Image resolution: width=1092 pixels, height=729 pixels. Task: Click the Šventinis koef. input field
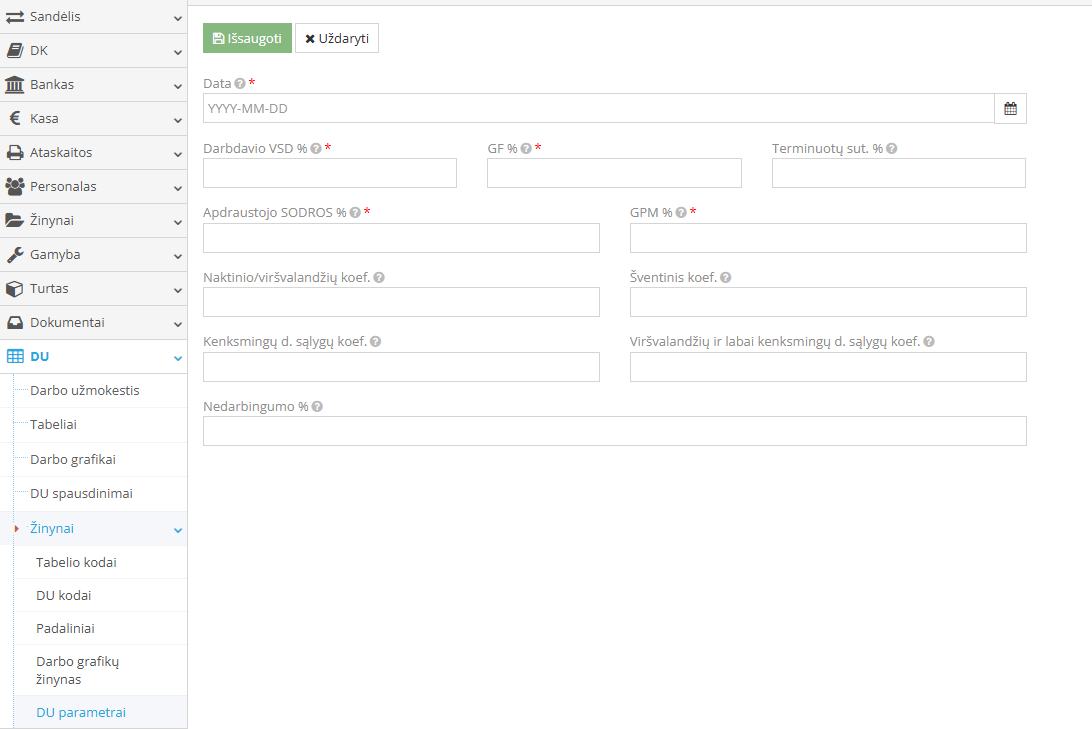point(828,302)
